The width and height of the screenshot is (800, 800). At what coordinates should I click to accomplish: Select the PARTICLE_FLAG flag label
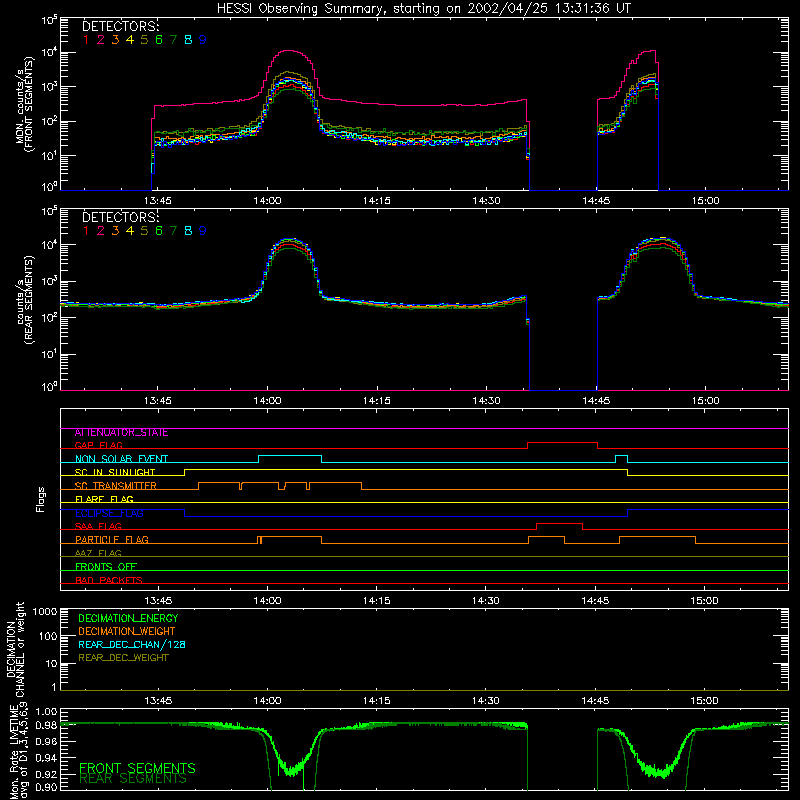(112, 540)
